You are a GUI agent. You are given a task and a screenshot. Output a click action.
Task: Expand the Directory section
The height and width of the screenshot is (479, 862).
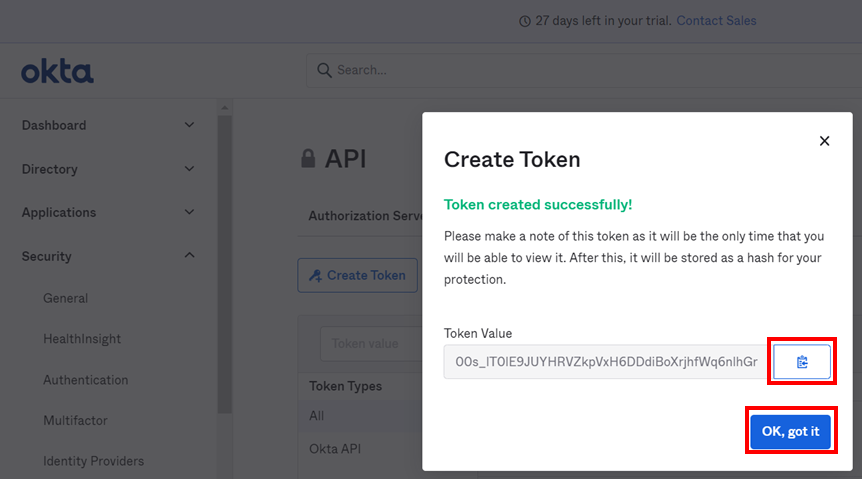[x=189, y=169]
